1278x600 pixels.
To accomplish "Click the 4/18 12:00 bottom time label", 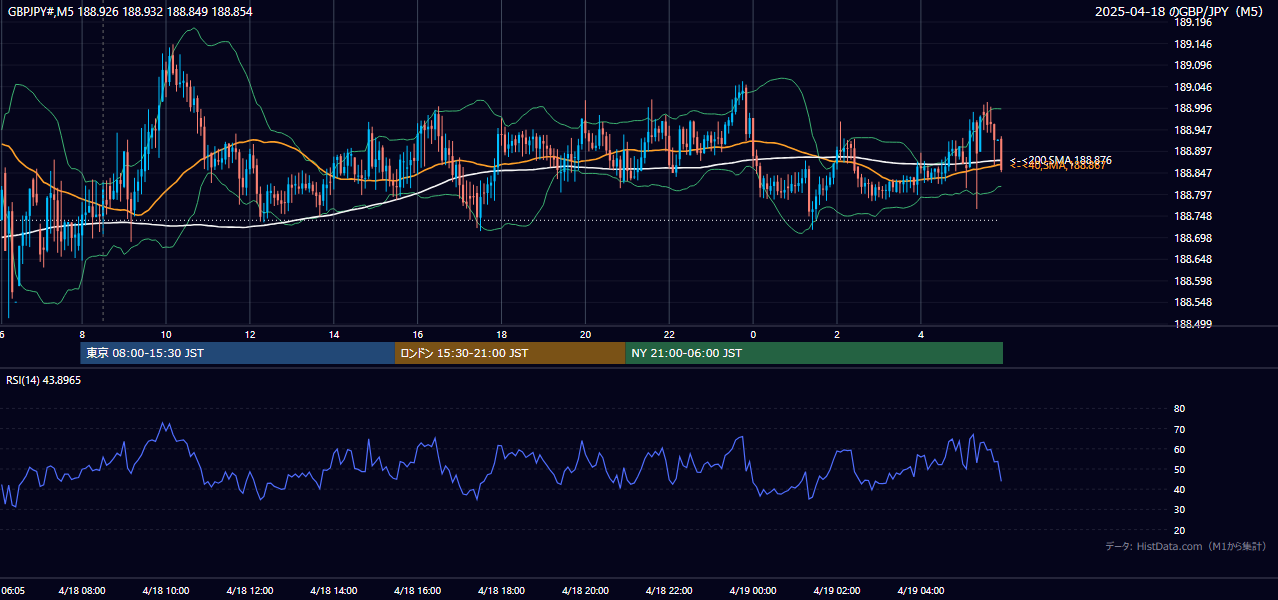I will 251,591.
